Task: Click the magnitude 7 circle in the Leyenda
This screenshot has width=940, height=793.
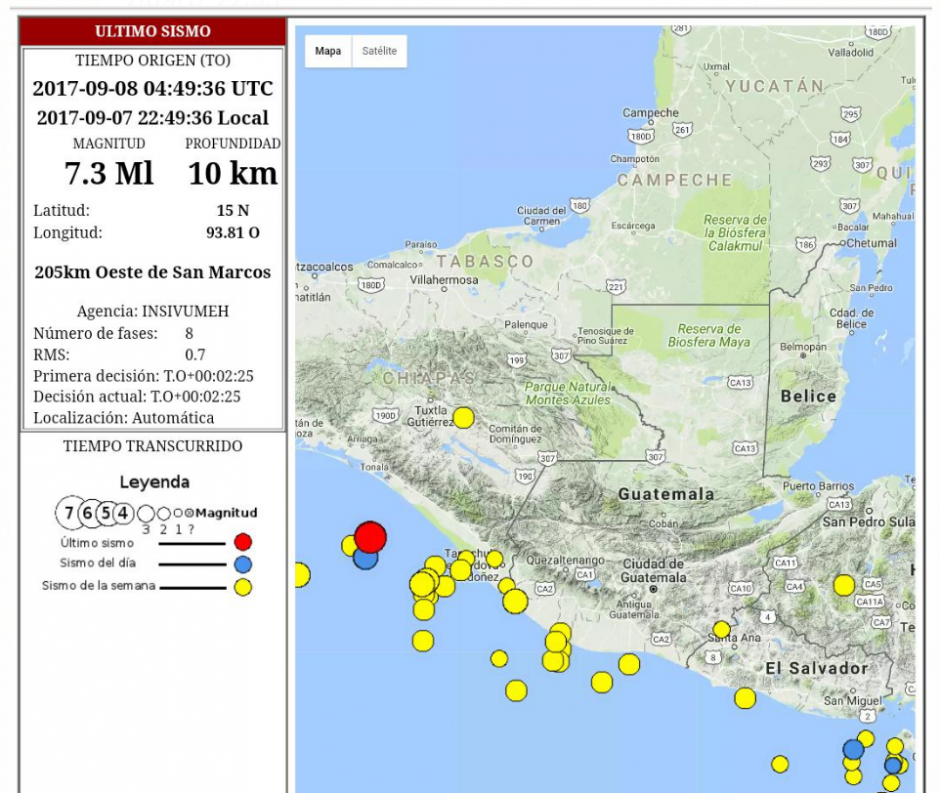Action: [69, 513]
